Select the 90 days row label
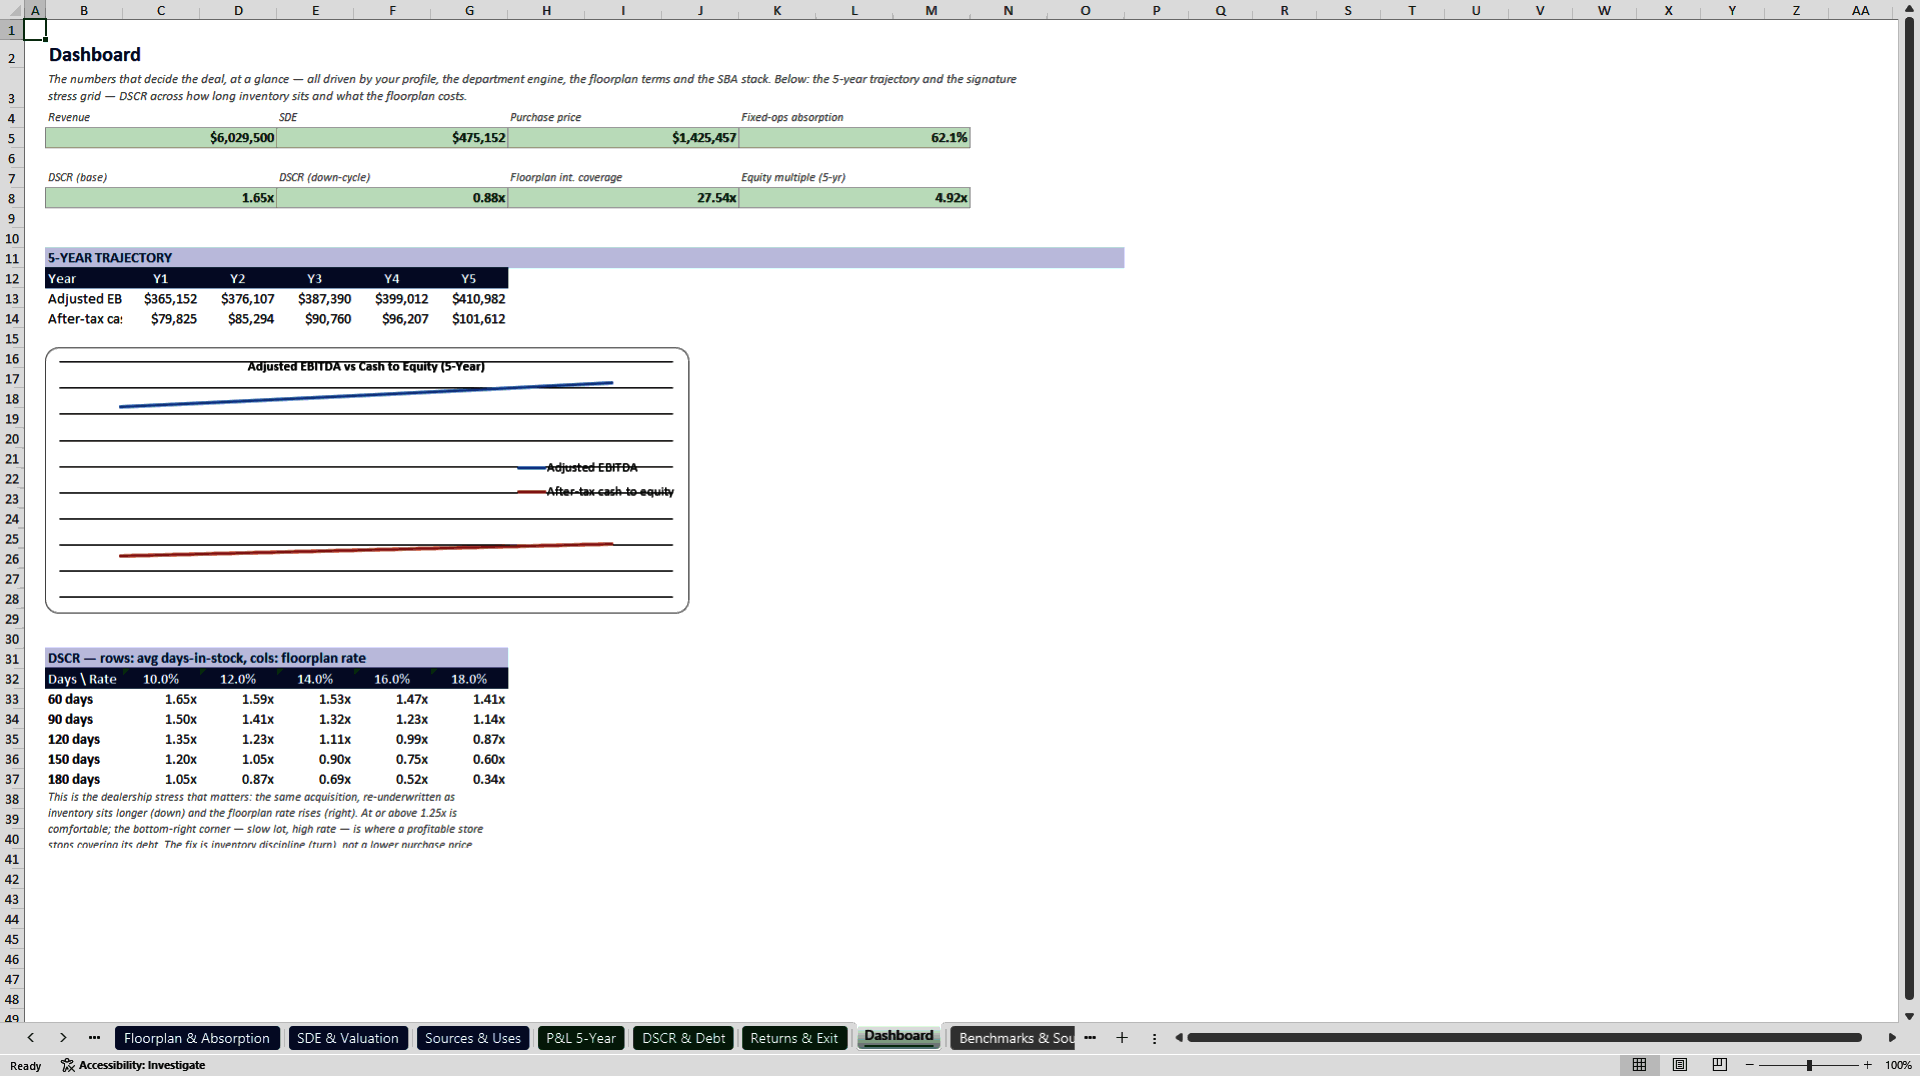This screenshot has width=1920, height=1076. [84, 719]
